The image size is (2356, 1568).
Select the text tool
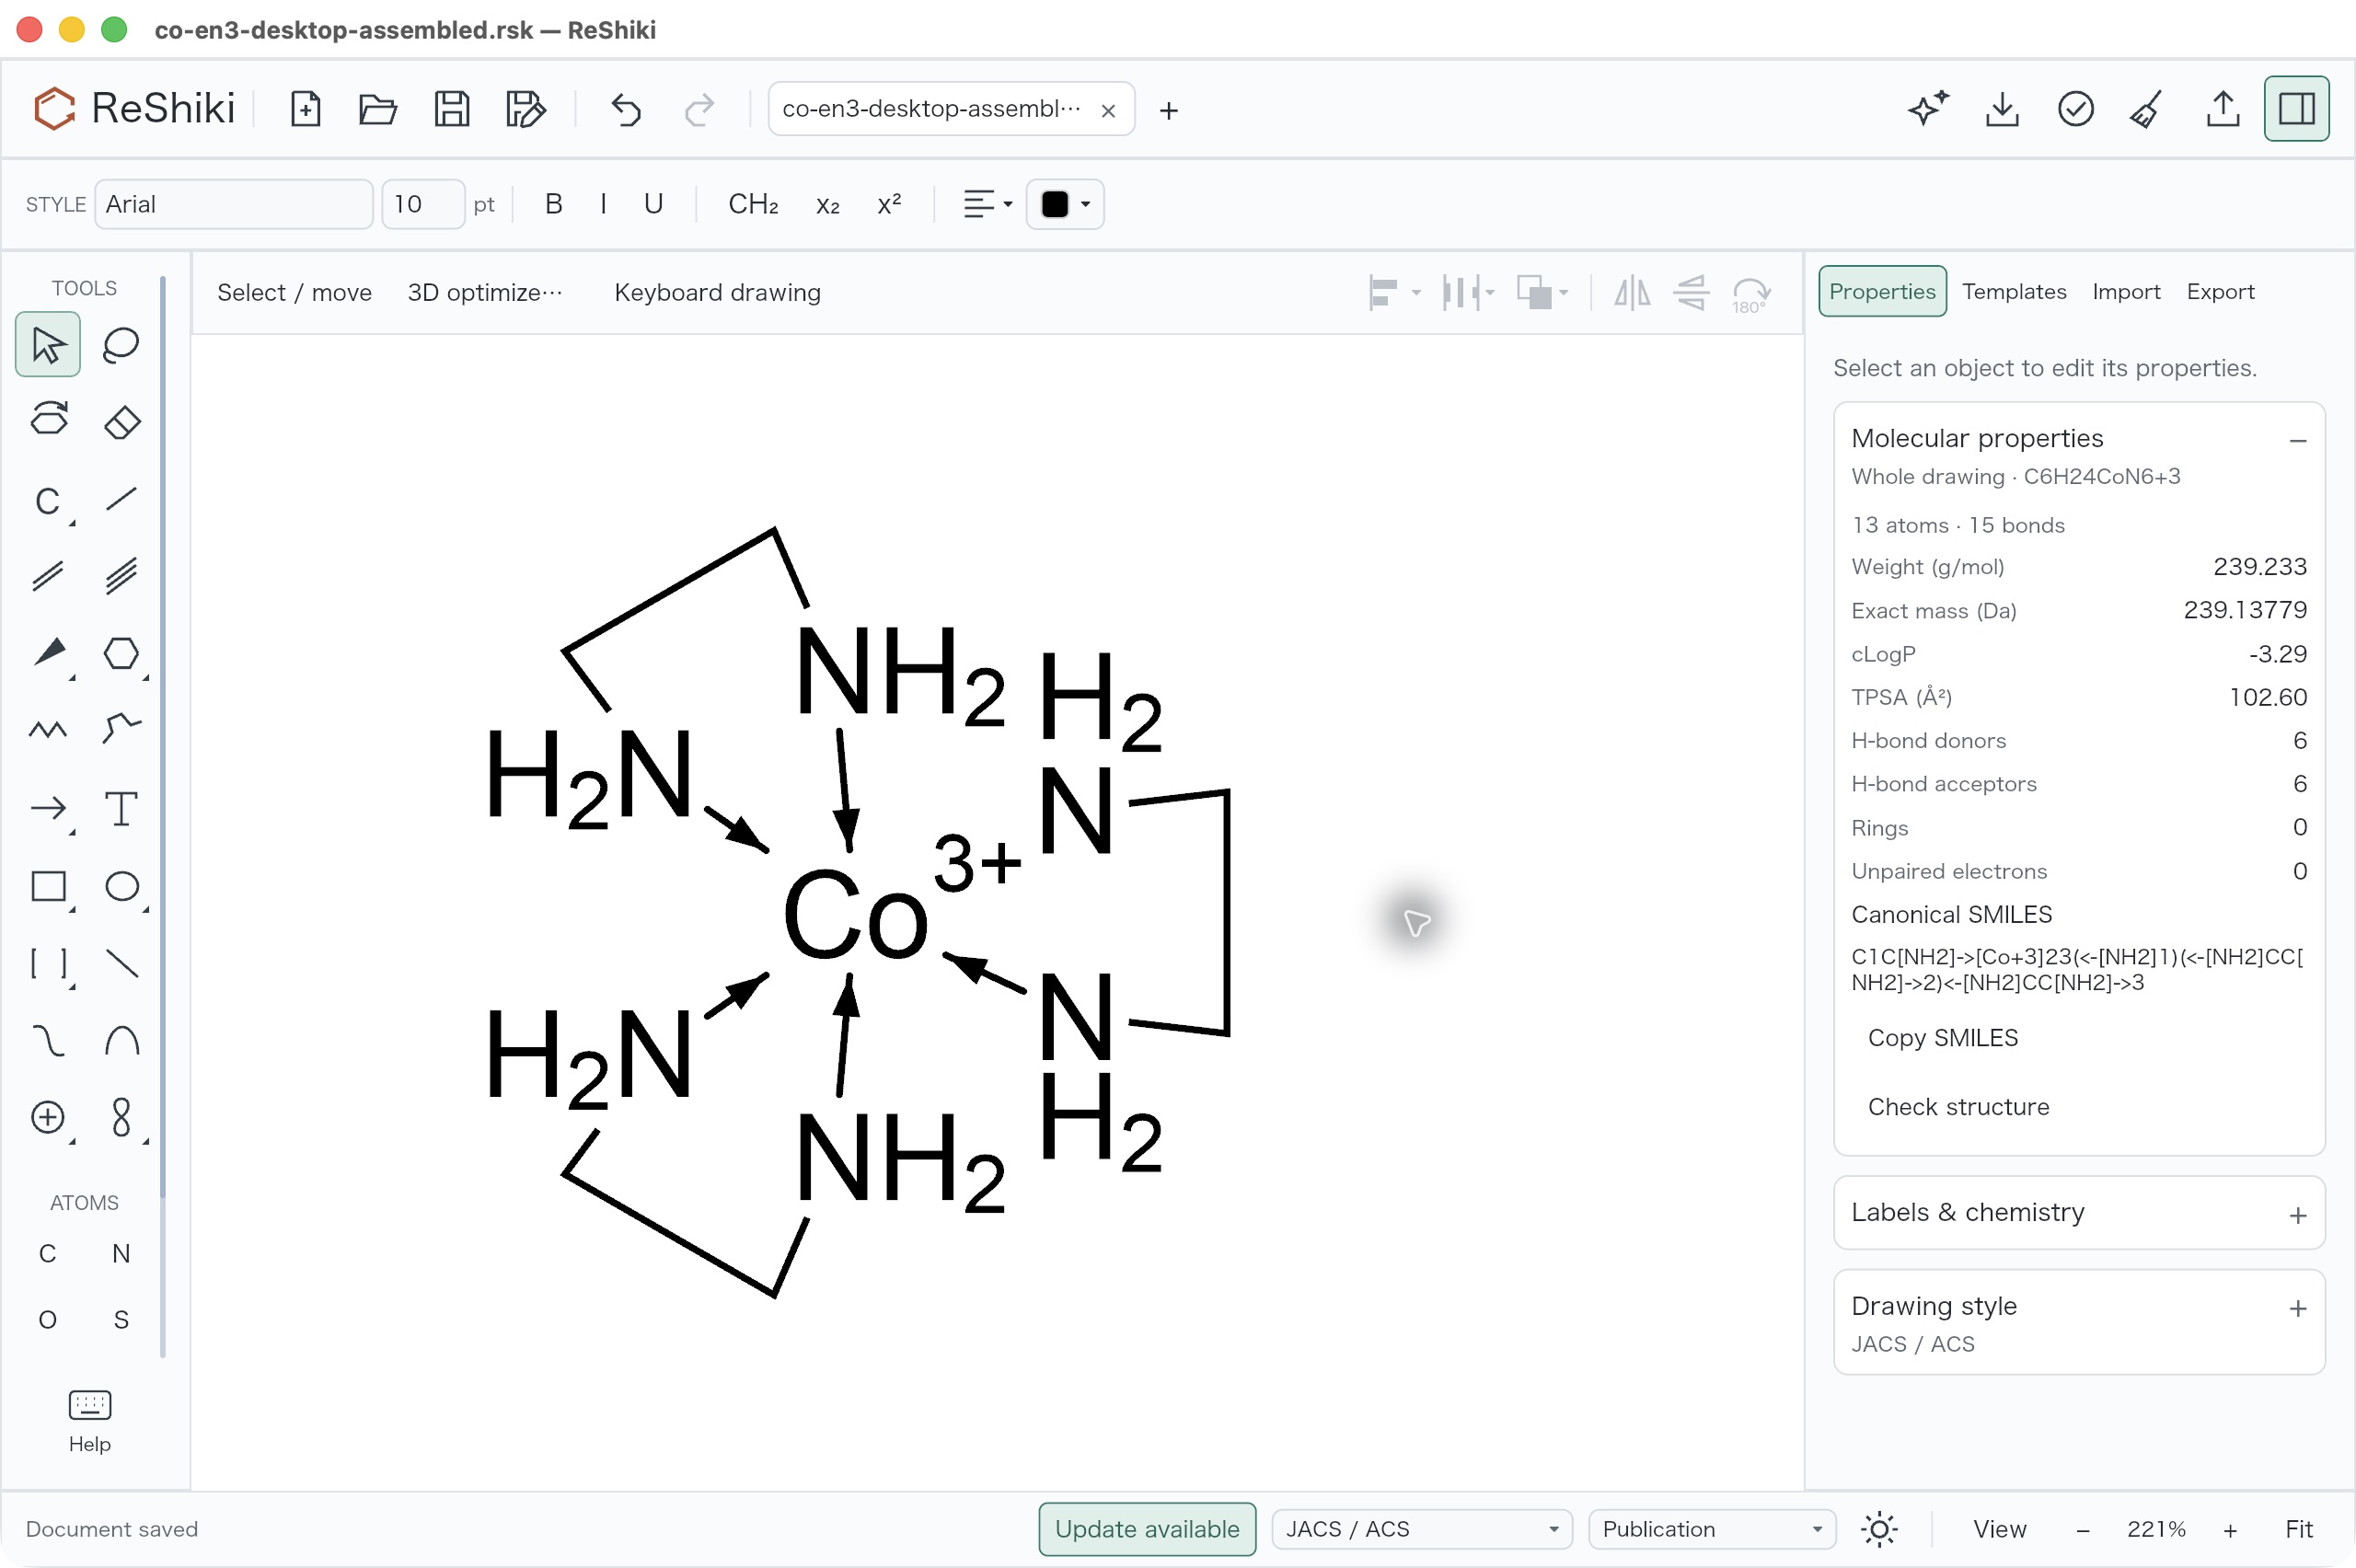click(x=121, y=808)
